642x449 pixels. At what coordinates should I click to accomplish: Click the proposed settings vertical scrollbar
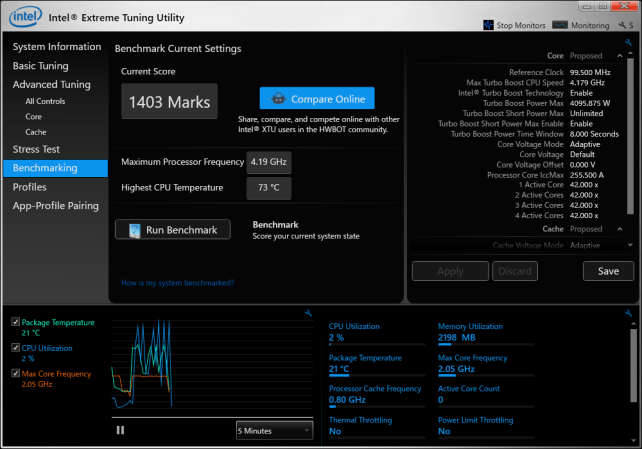(x=630, y=137)
